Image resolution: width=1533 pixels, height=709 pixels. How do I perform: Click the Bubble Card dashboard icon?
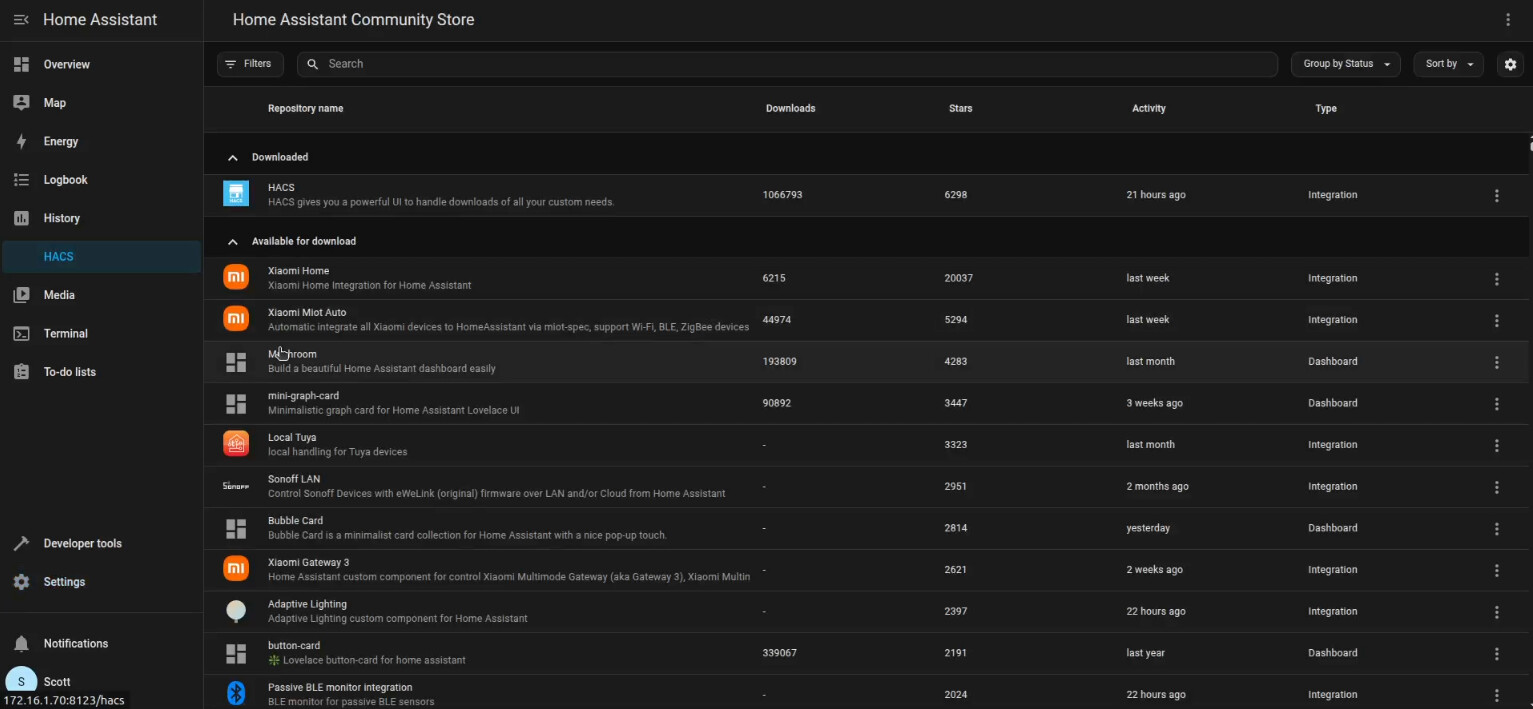pyautogui.click(x=236, y=528)
